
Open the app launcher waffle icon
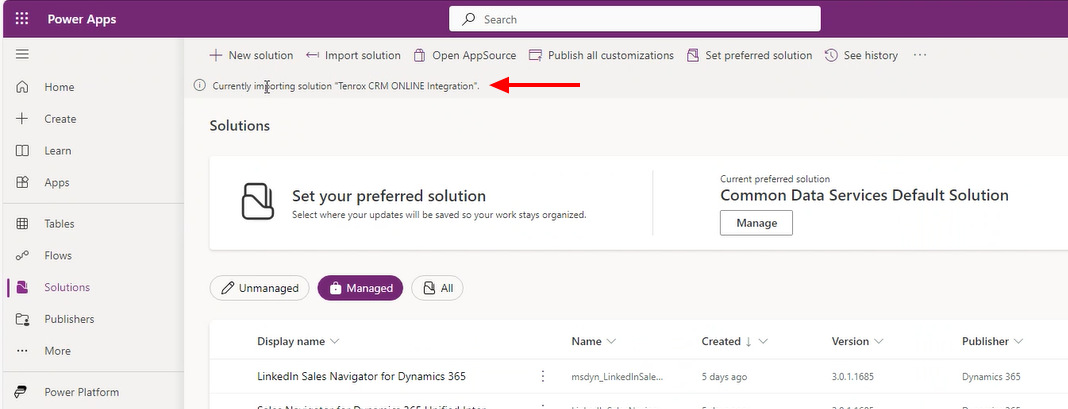(x=22, y=19)
